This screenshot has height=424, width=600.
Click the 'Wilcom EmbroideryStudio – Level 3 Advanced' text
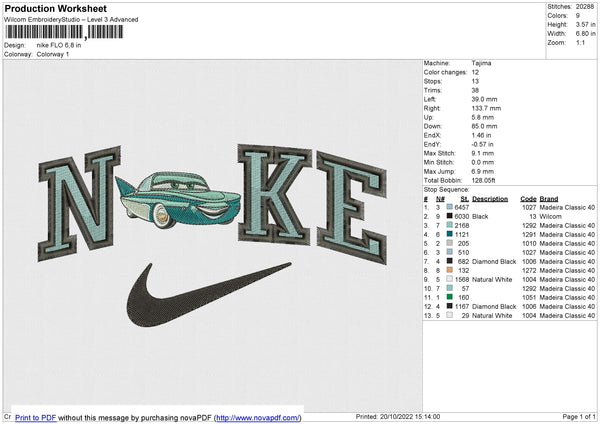pos(71,20)
